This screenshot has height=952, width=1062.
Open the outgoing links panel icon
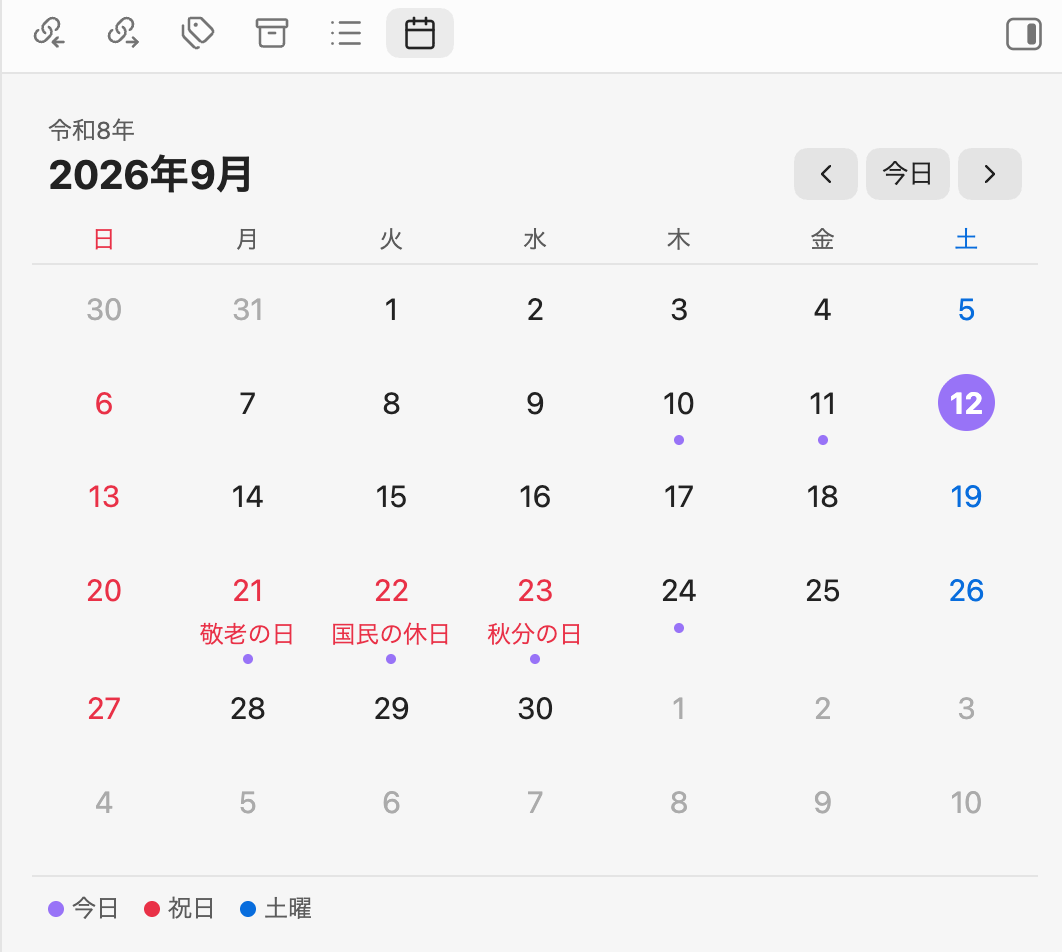coord(123,33)
